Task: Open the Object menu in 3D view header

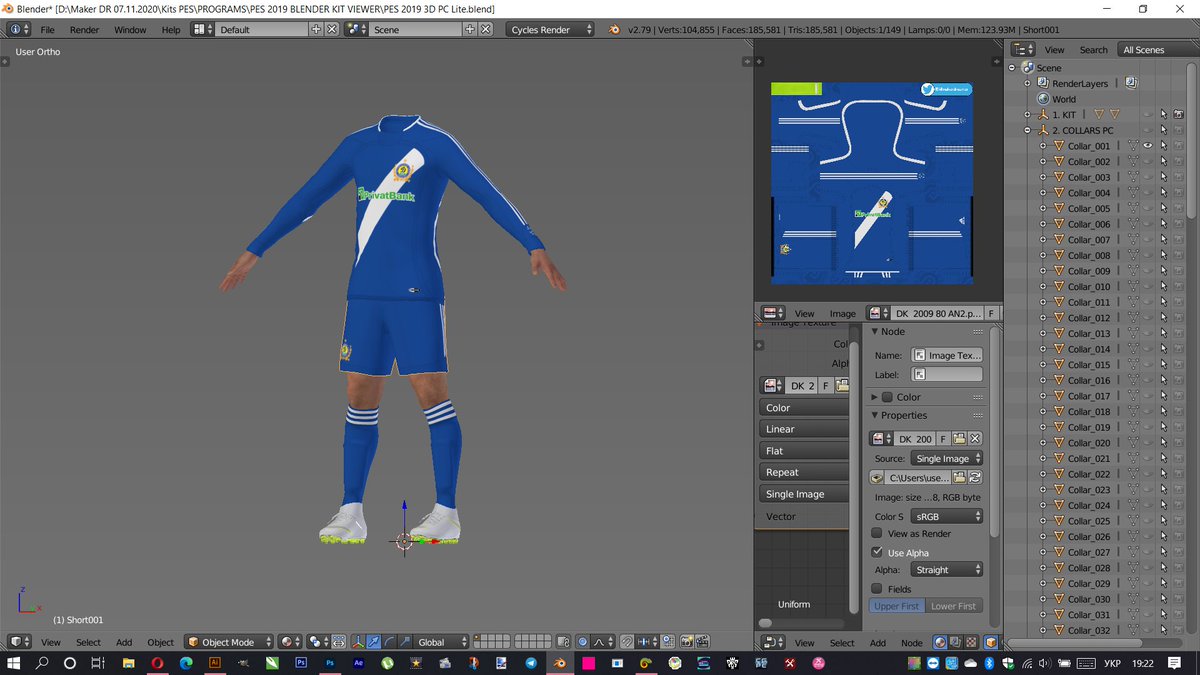Action: [x=161, y=642]
